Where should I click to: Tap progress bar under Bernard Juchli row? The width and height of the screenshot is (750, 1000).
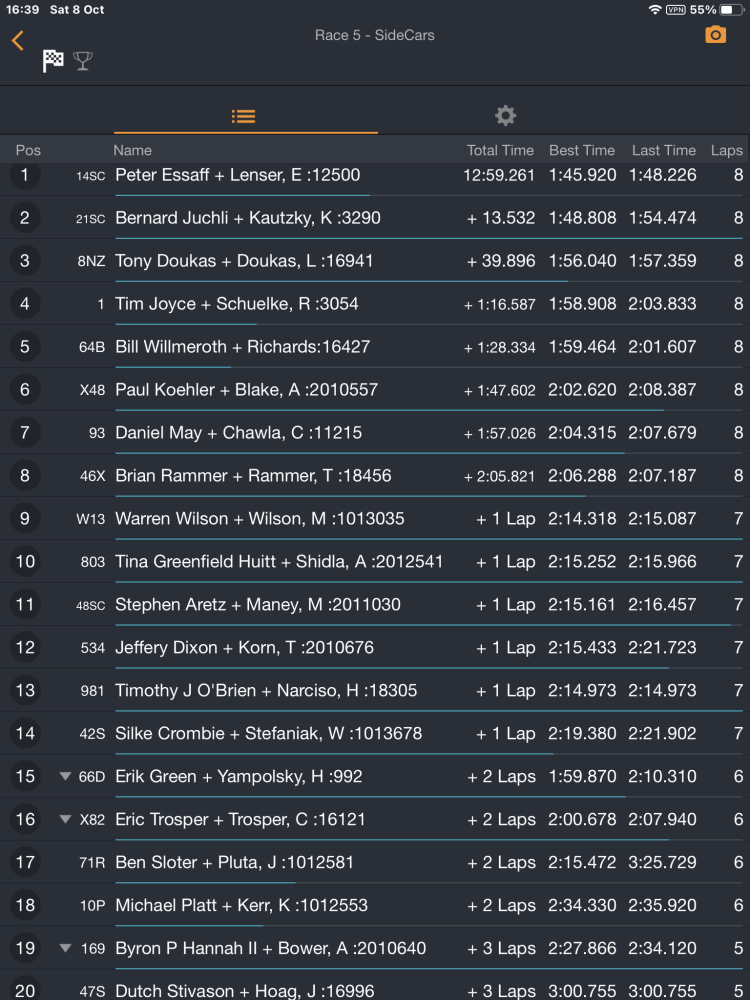[429, 239]
